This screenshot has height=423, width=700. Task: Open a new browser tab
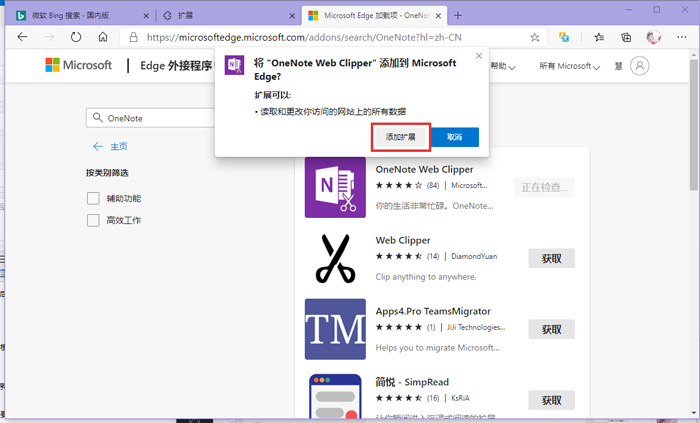click(458, 16)
